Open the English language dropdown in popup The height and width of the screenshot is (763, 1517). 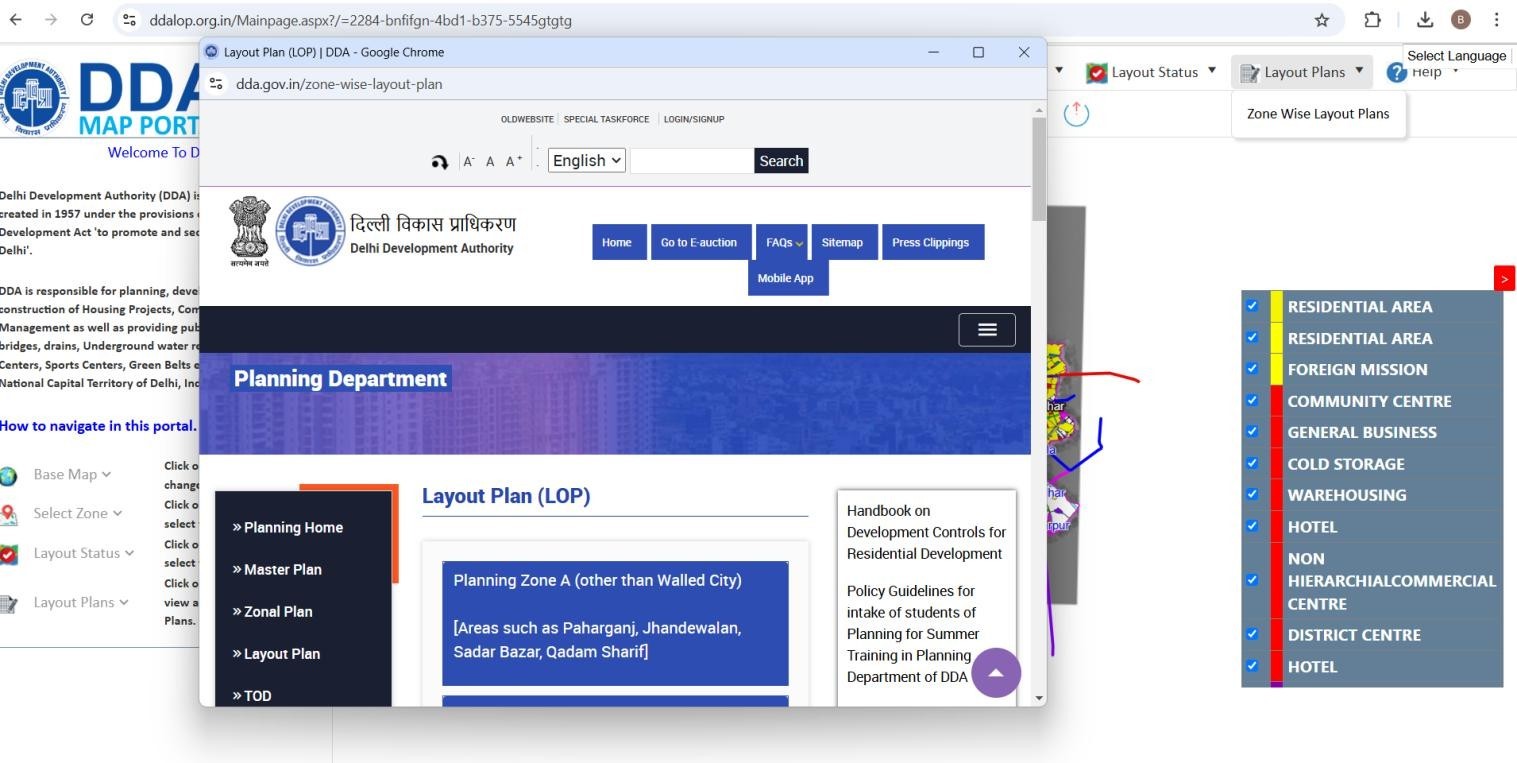[587, 160]
